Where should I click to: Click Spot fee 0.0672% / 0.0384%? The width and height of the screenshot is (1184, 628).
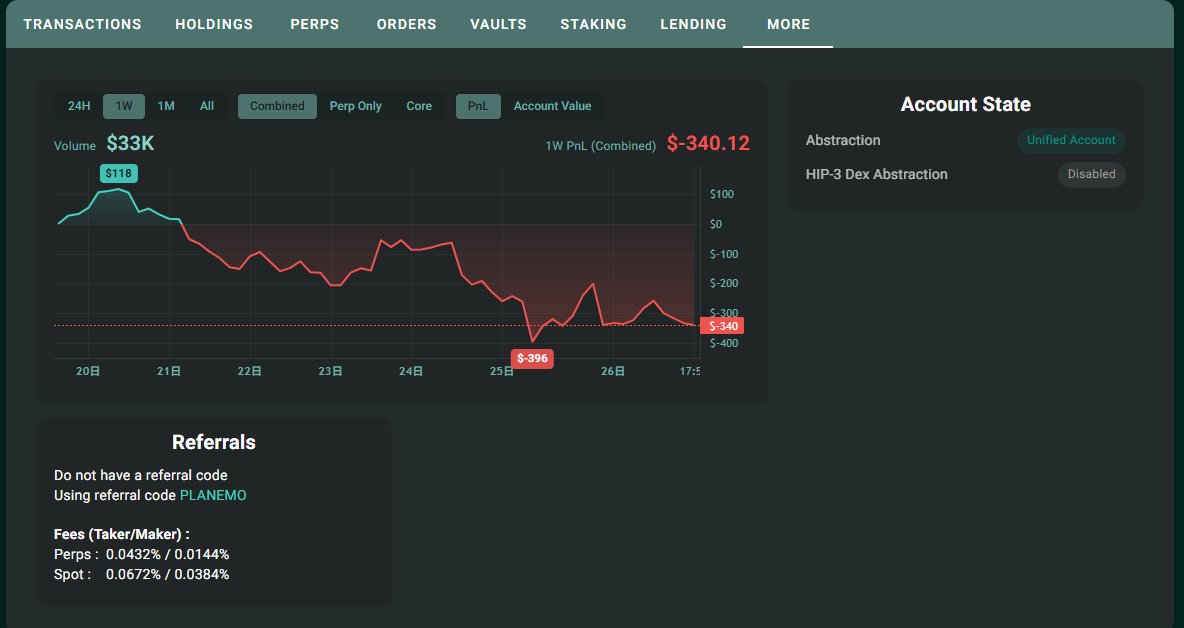[168, 574]
